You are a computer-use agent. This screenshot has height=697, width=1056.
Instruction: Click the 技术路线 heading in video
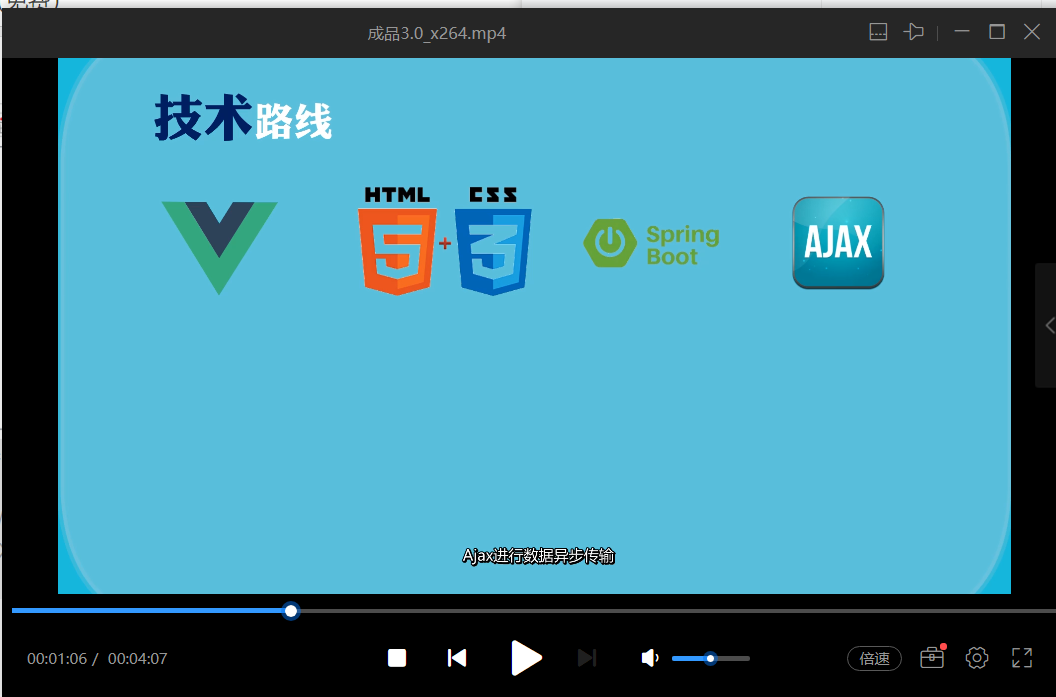pos(243,119)
